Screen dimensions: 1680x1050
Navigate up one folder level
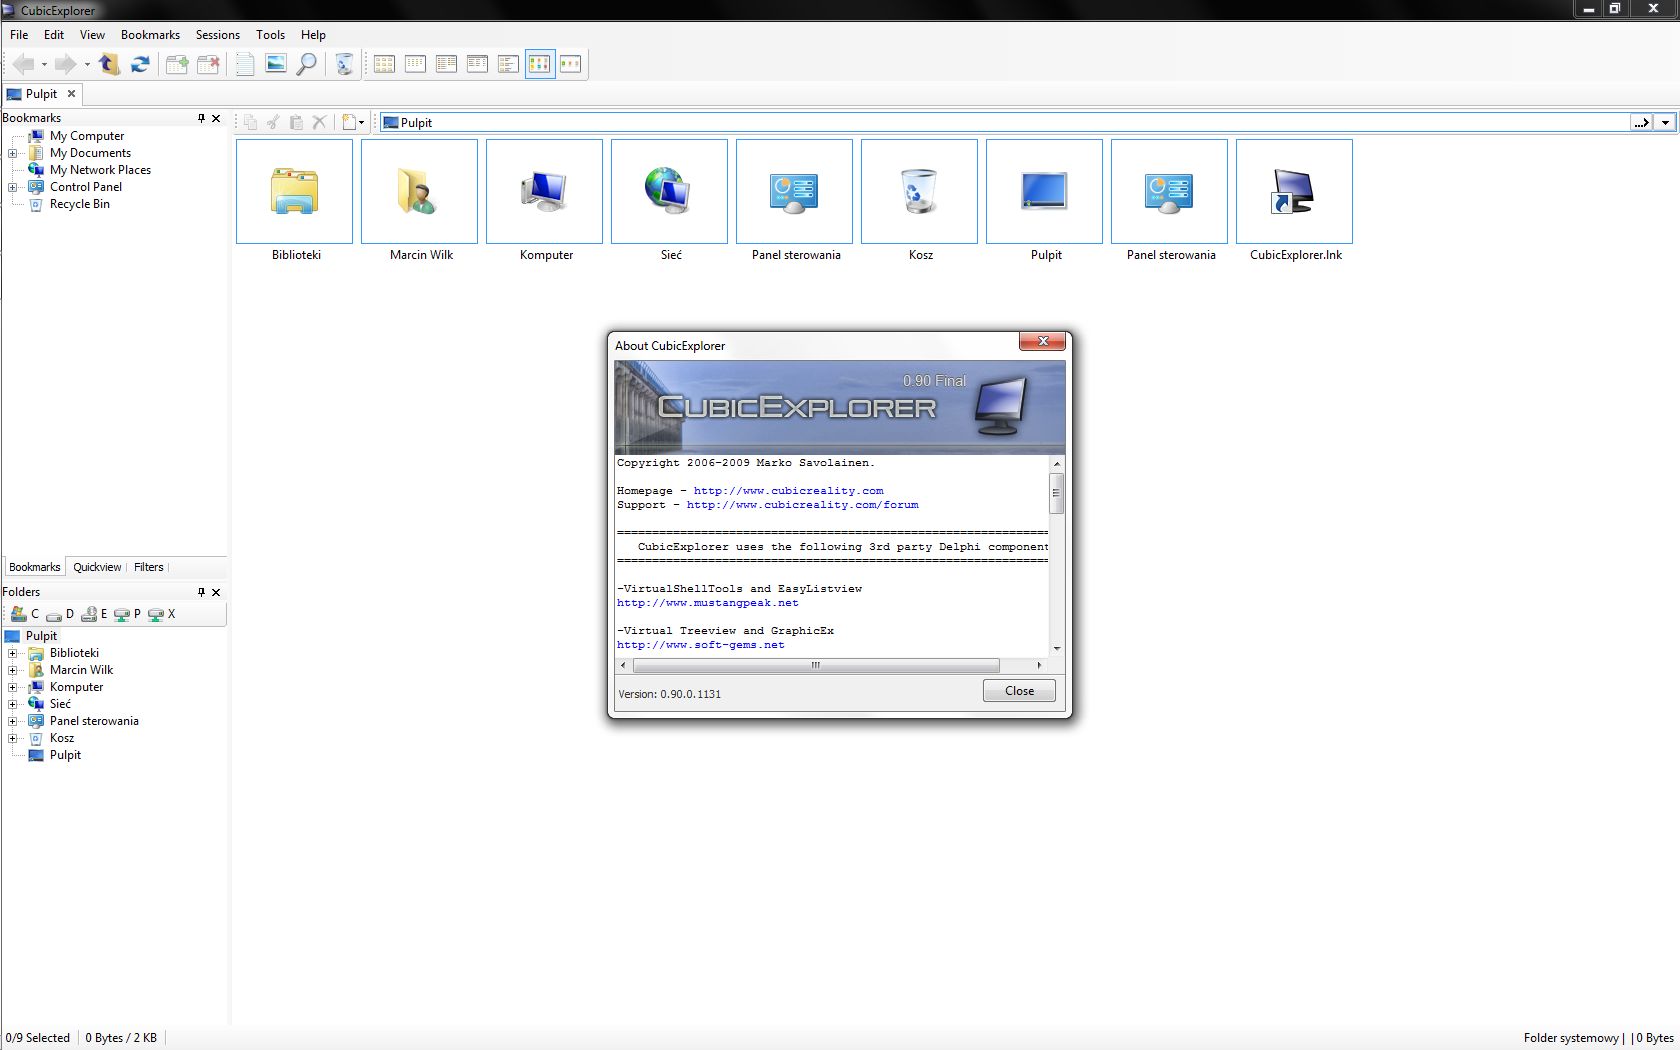click(109, 64)
